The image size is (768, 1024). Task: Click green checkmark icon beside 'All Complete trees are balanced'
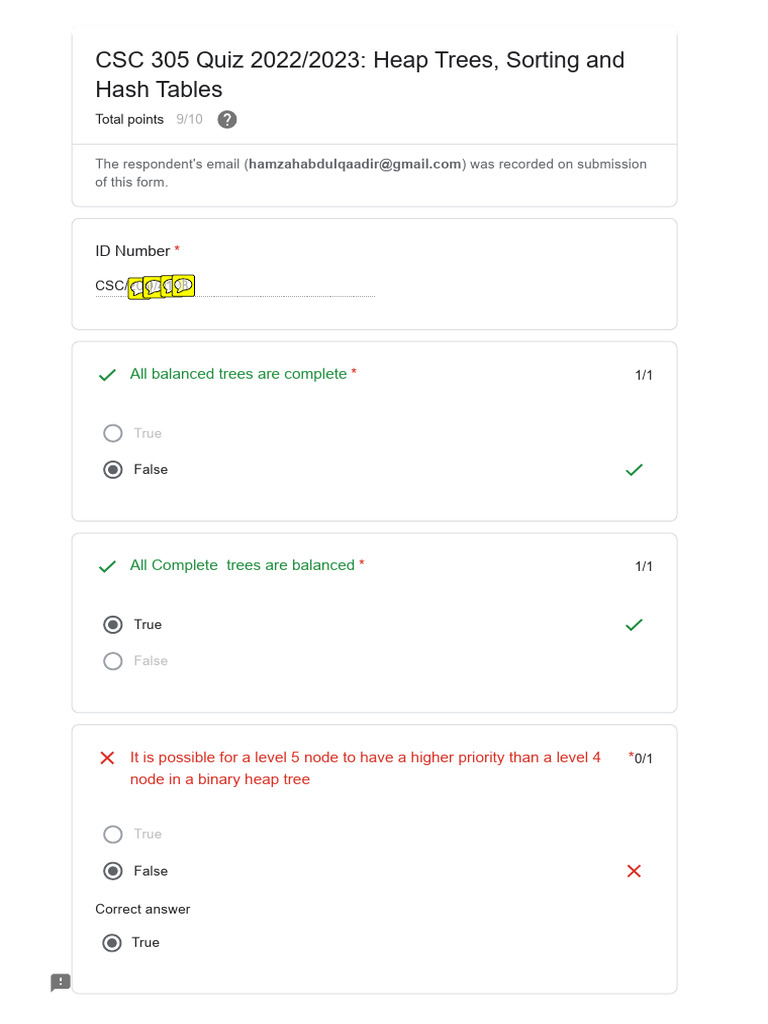pyautogui.click(x=107, y=566)
